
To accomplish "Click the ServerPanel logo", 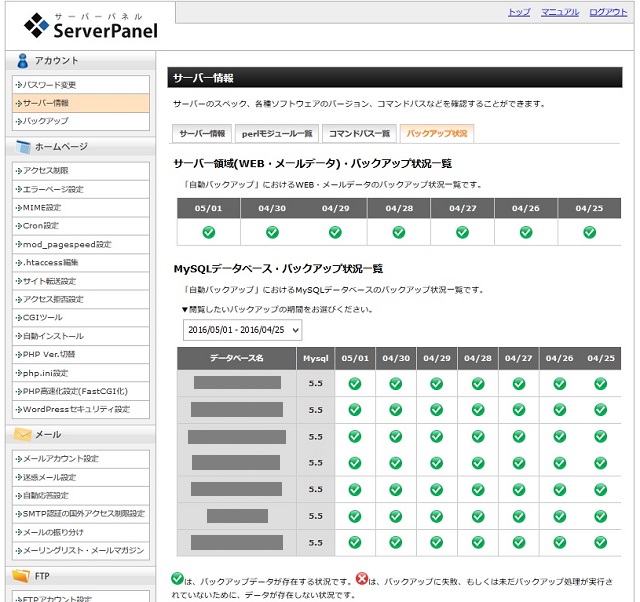I will (91, 26).
